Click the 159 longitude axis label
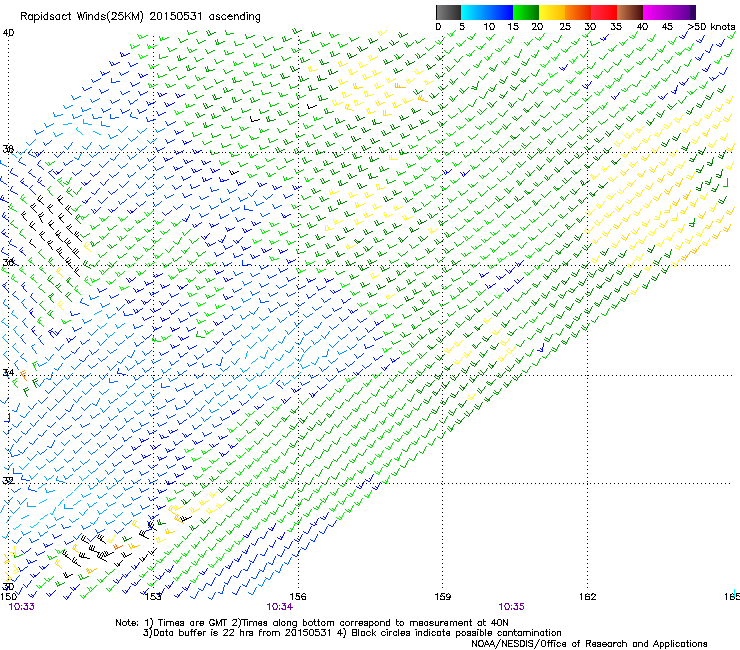The width and height of the screenshot is (740, 650). (x=443, y=597)
